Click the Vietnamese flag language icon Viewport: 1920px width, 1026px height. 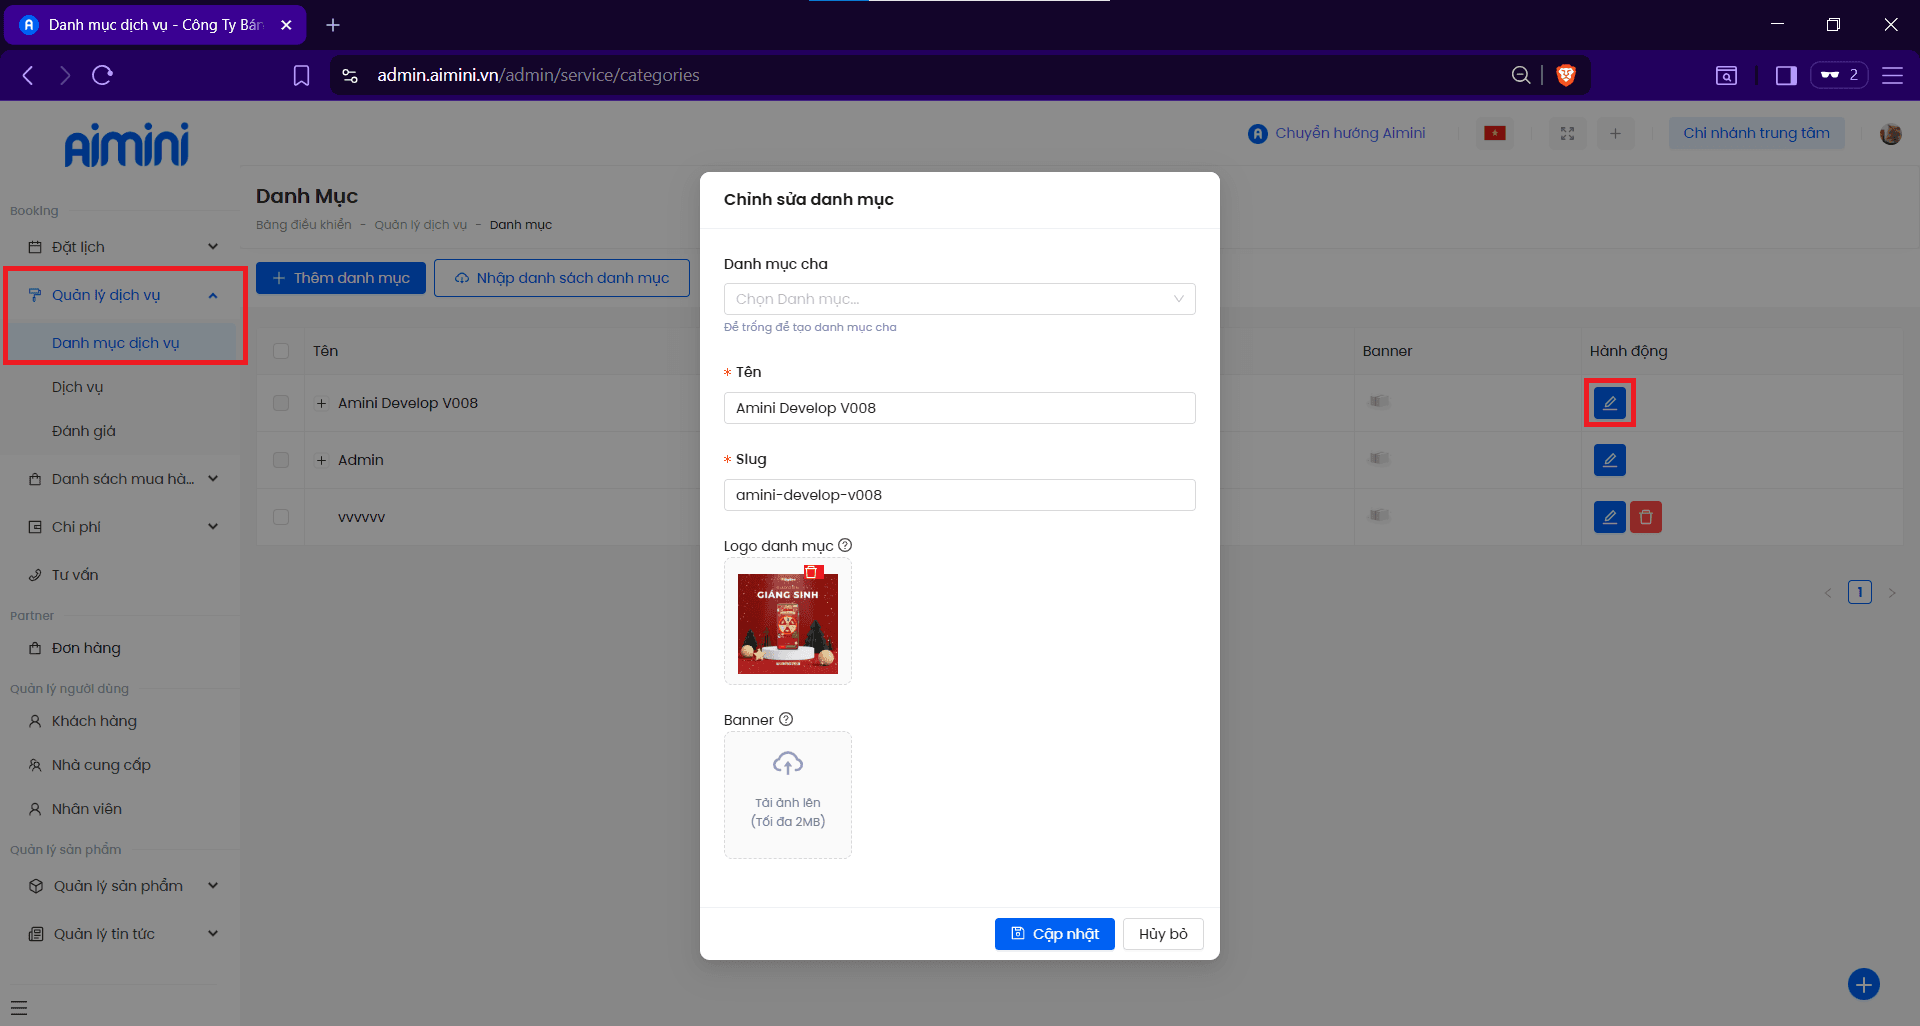click(1495, 133)
